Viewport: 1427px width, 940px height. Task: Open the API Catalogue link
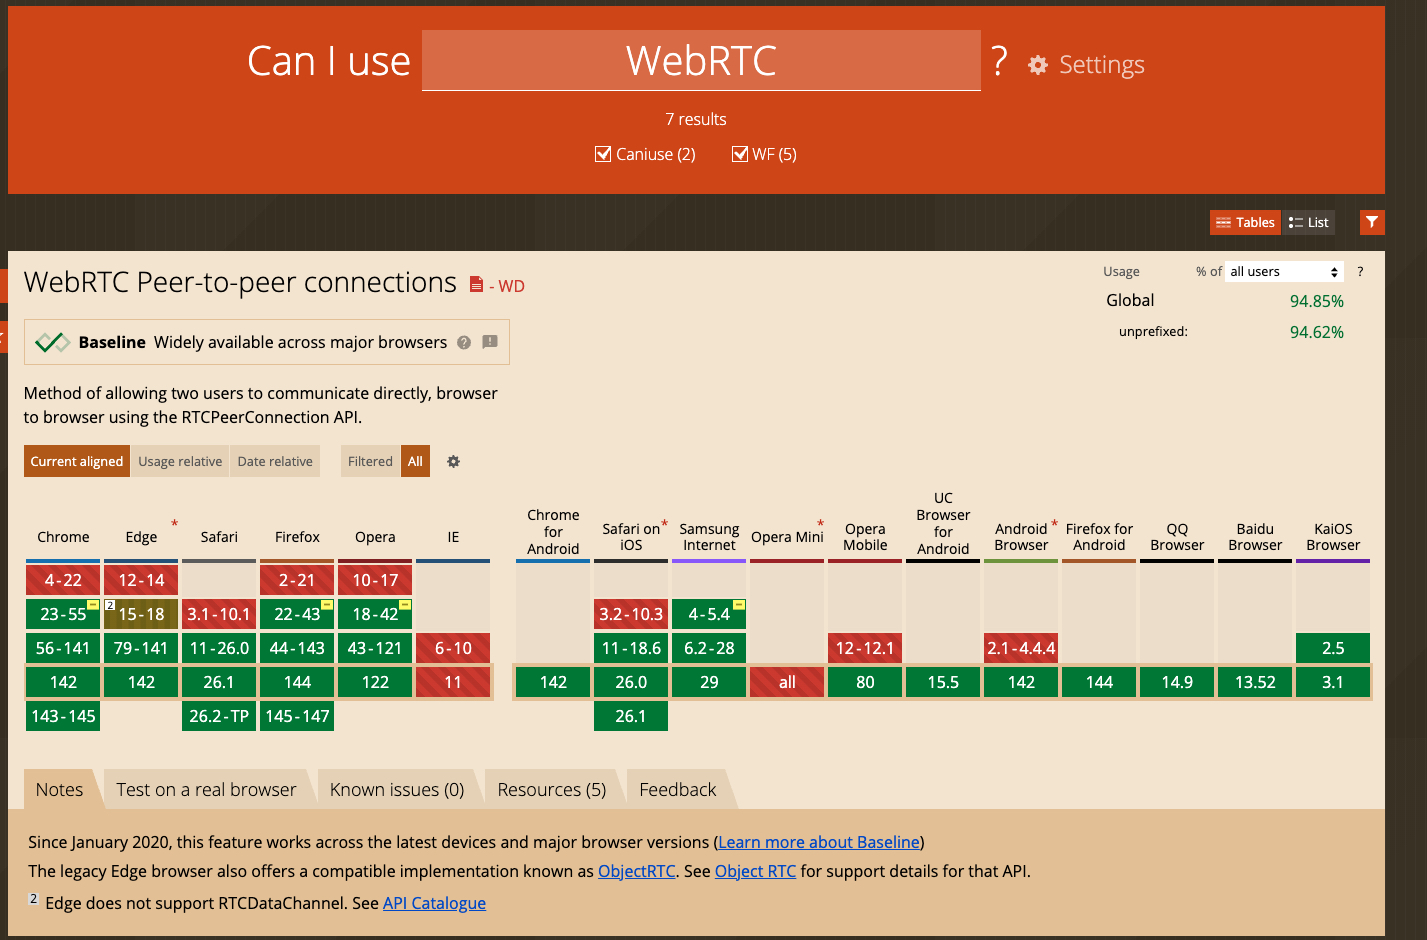point(434,903)
